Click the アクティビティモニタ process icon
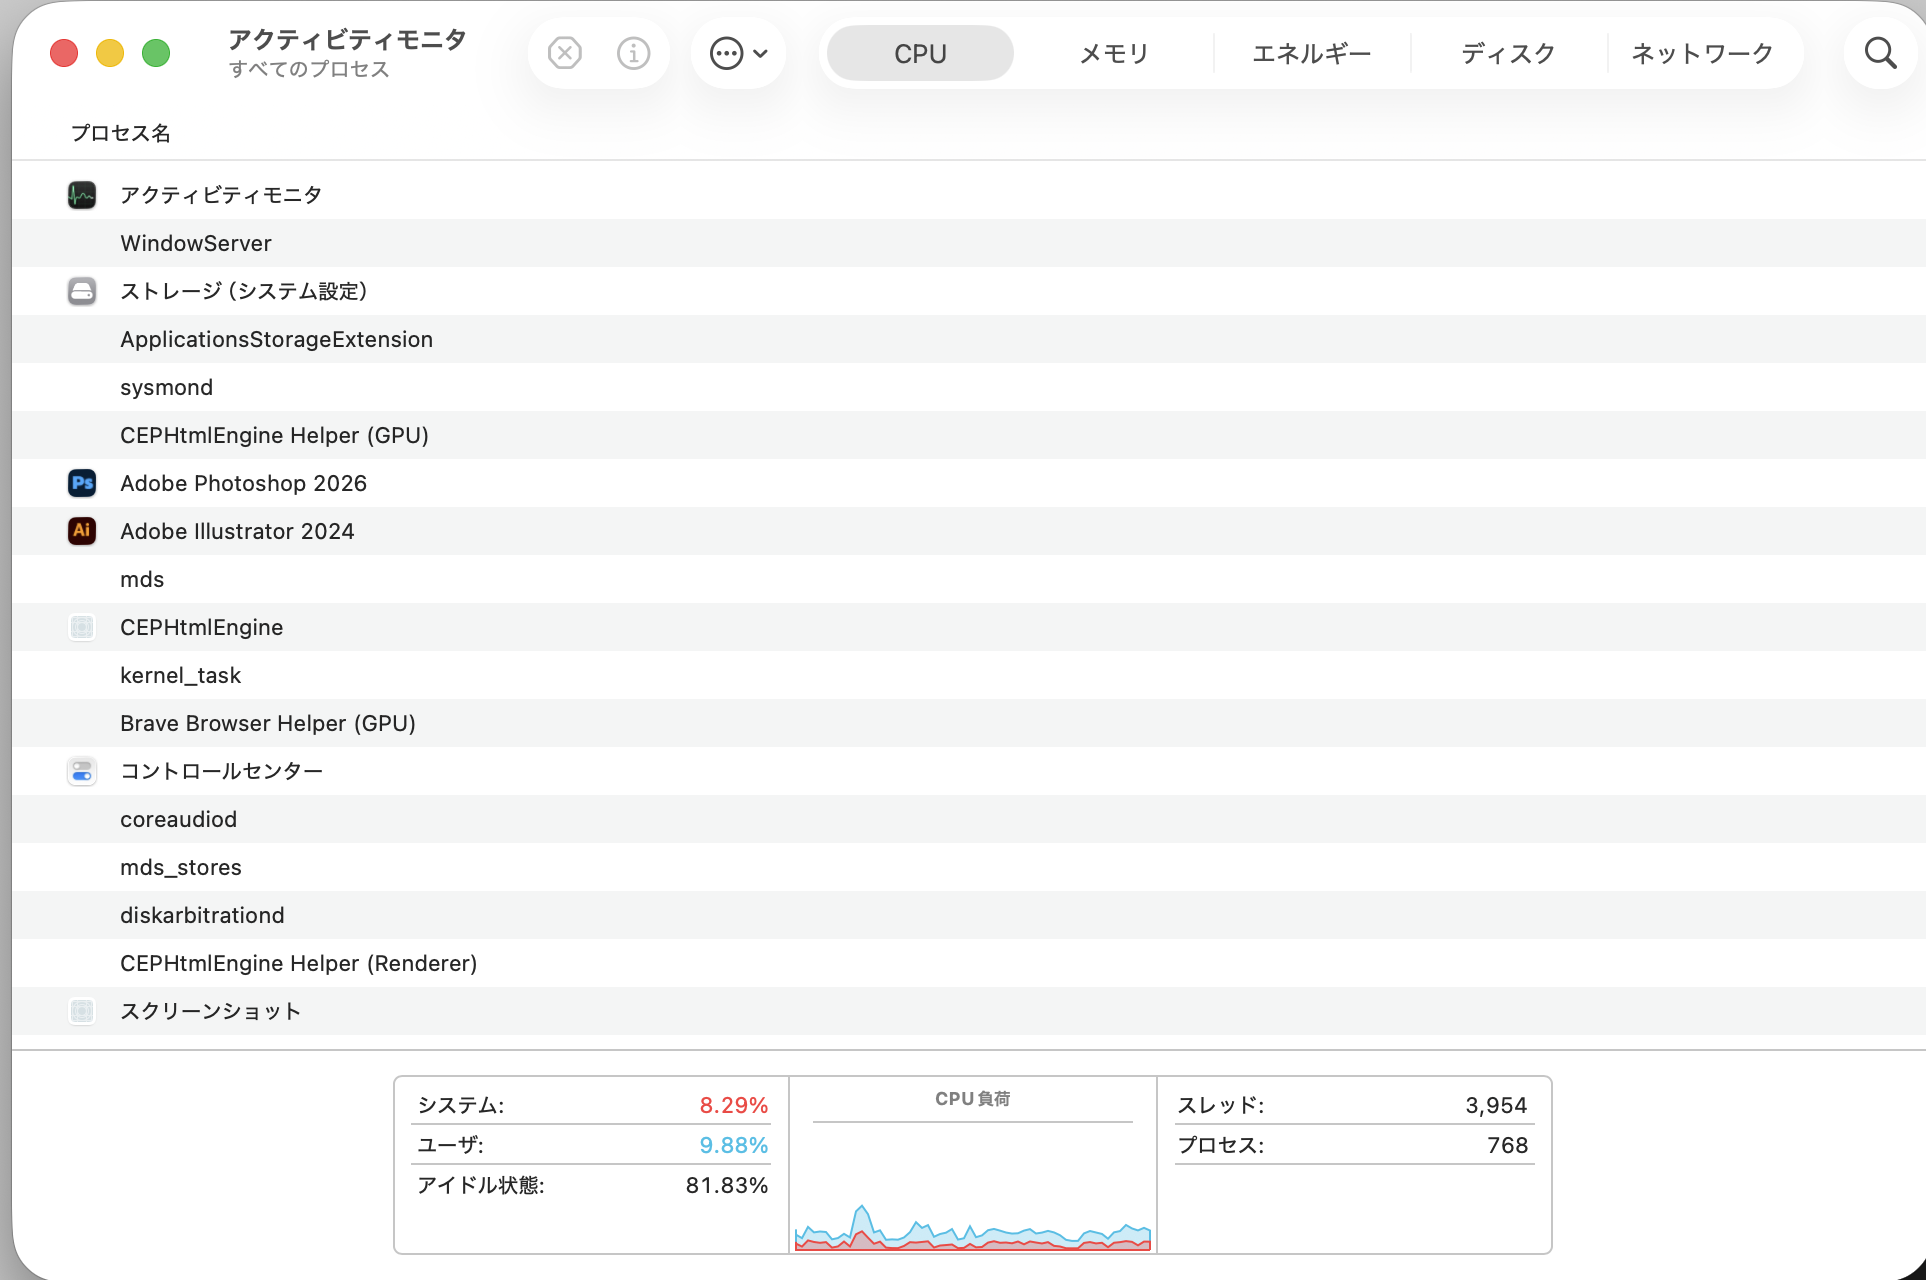 82,195
